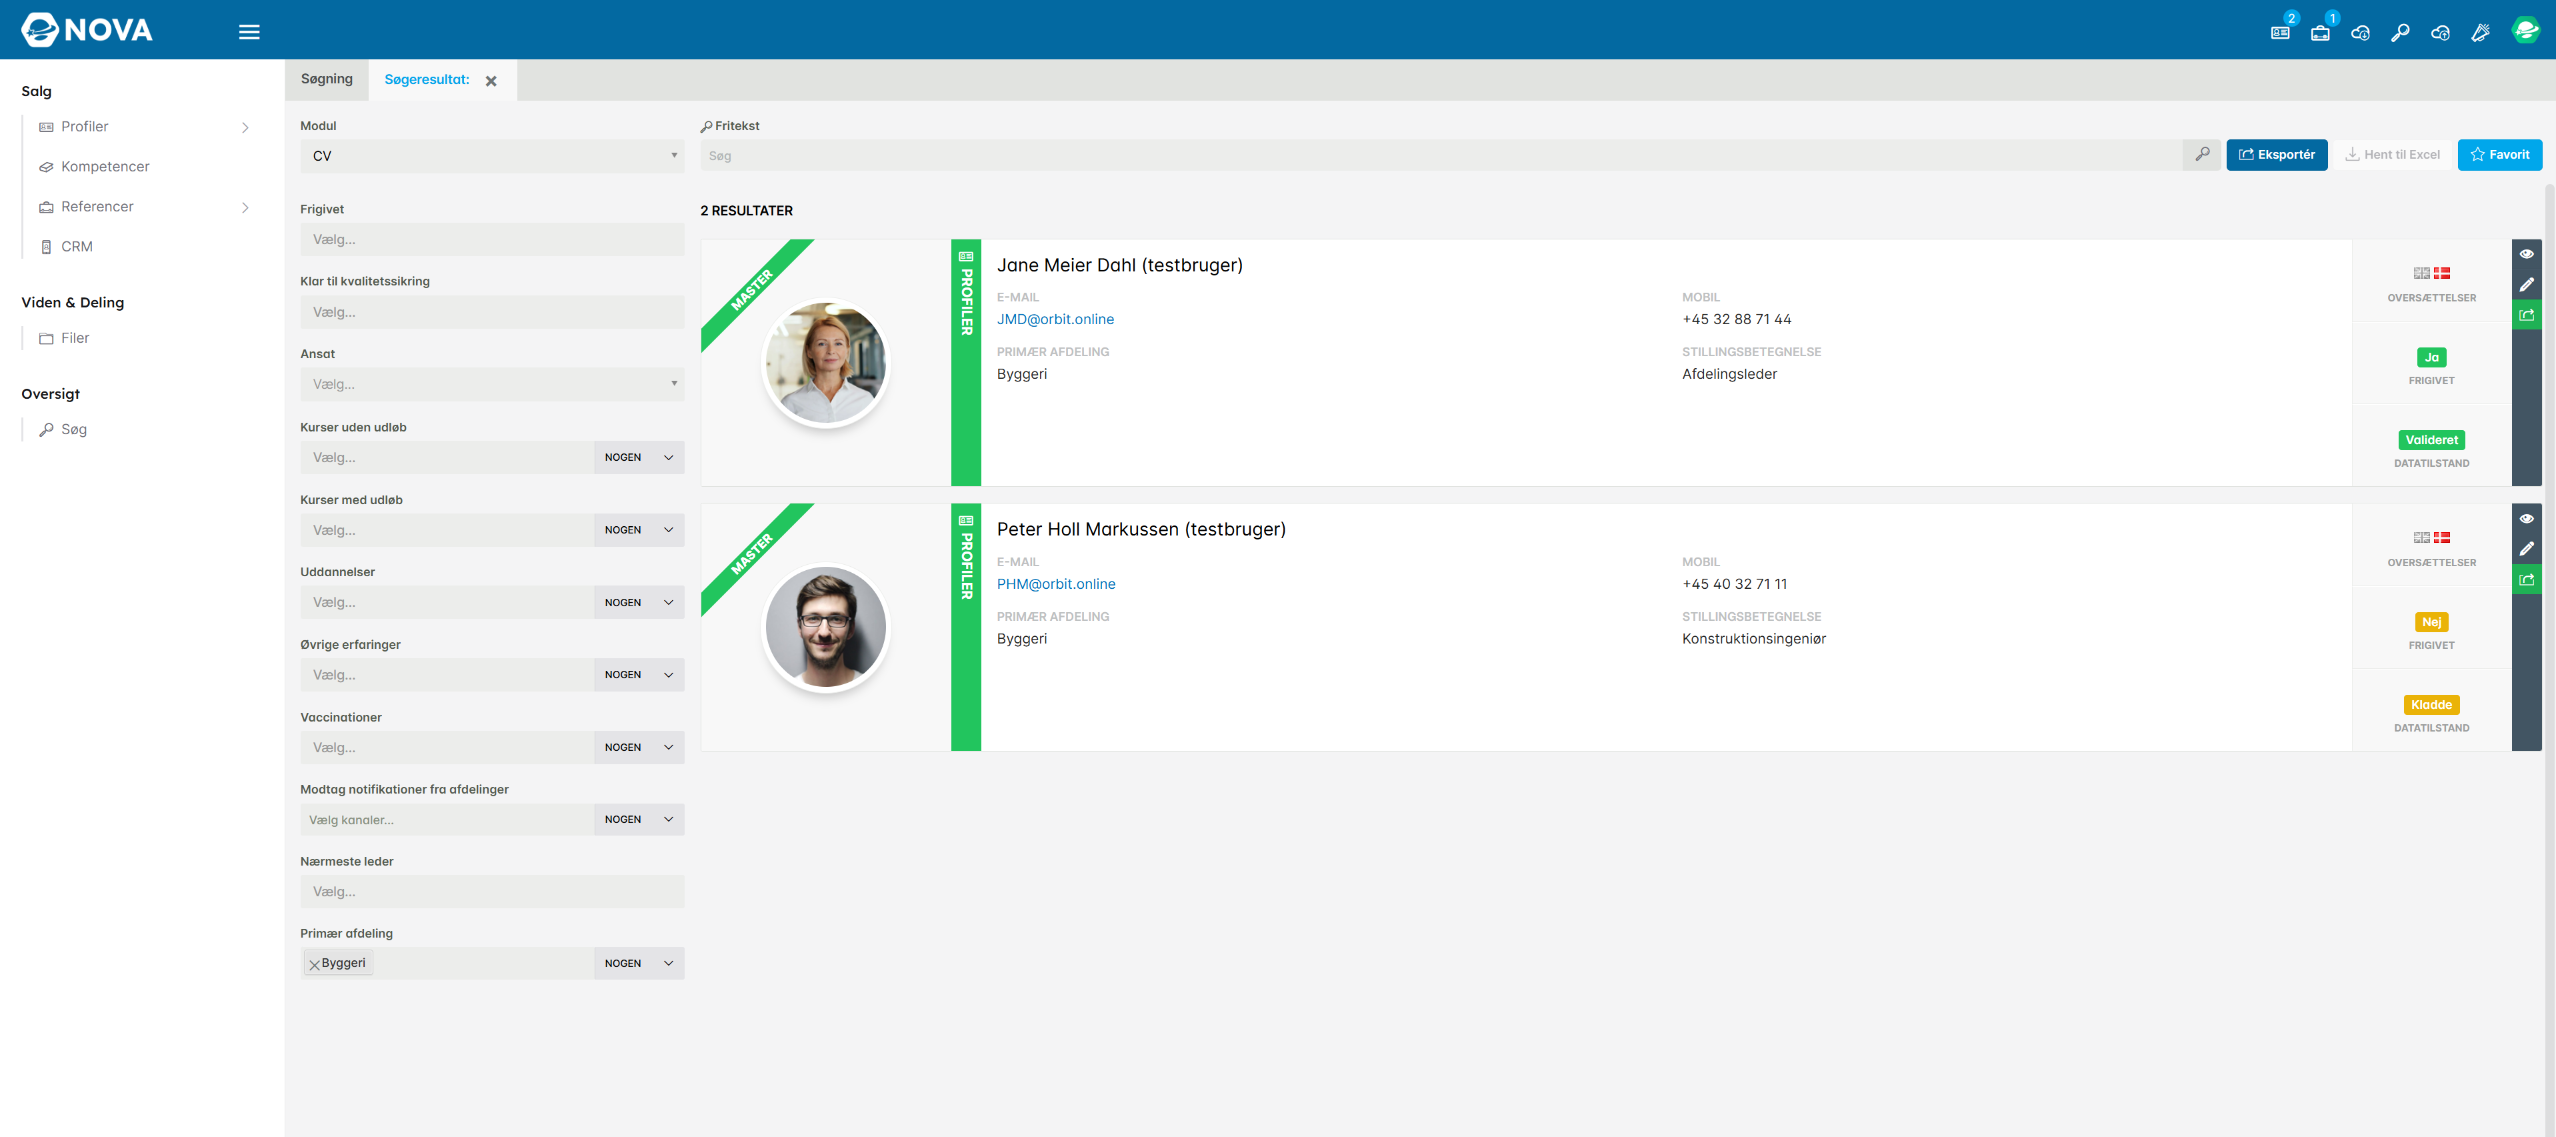Remove the Byggeri tag from Primær afdeling
Screen dimensions: 2556x1137
point(314,964)
